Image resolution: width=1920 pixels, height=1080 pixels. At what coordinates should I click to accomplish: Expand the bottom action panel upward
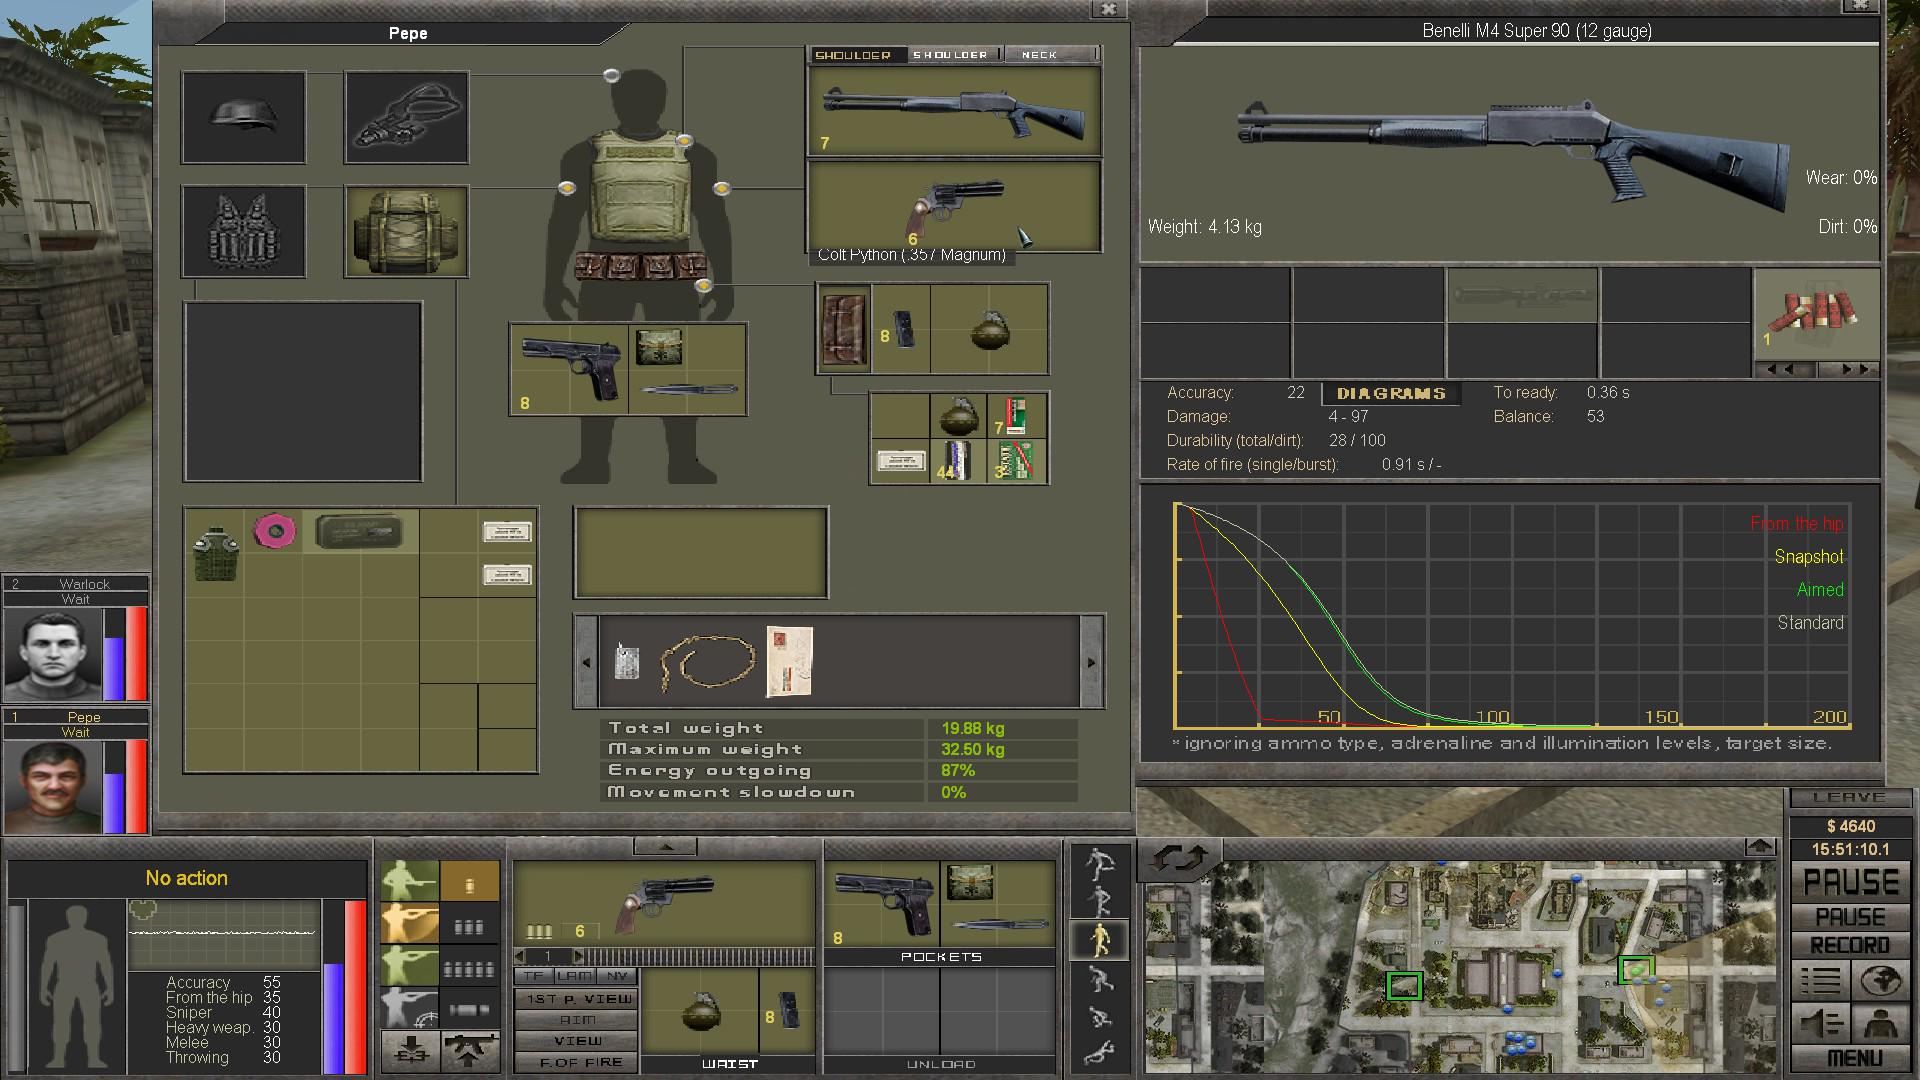[665, 847]
